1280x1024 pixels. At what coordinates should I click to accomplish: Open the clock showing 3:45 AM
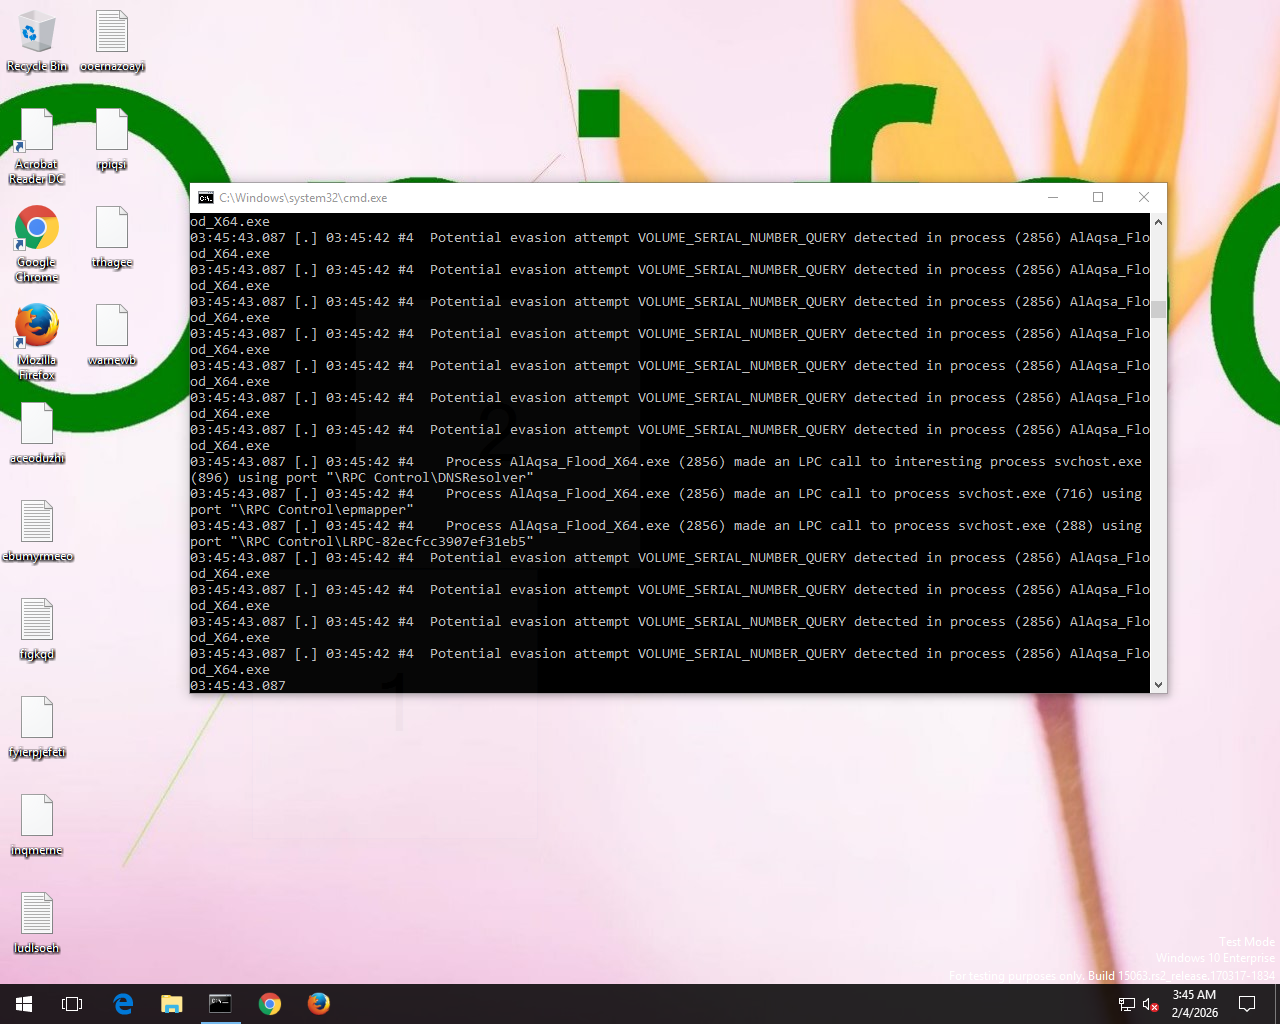(x=1194, y=1004)
